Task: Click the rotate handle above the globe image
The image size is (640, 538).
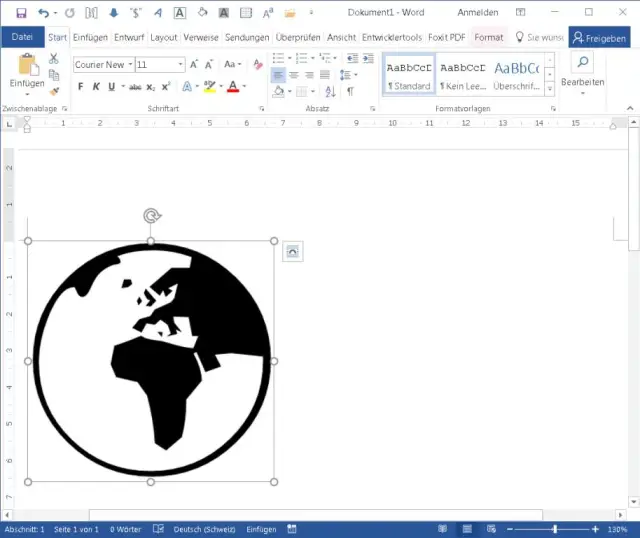Action: click(151, 216)
